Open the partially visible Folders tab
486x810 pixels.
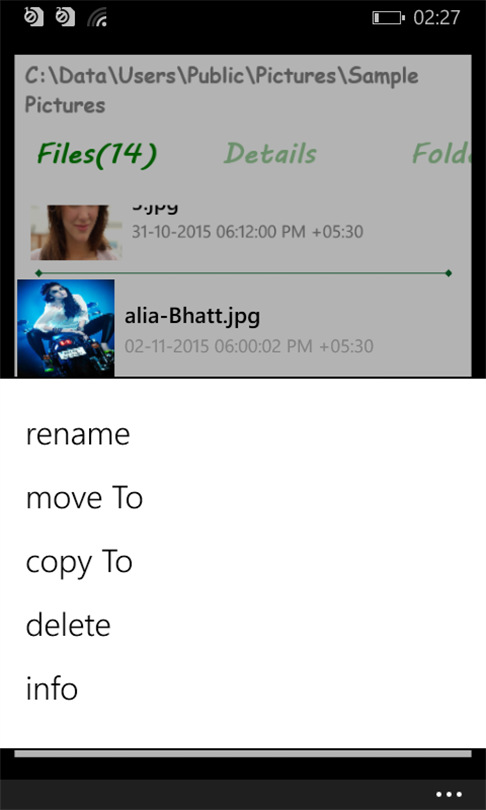point(442,153)
